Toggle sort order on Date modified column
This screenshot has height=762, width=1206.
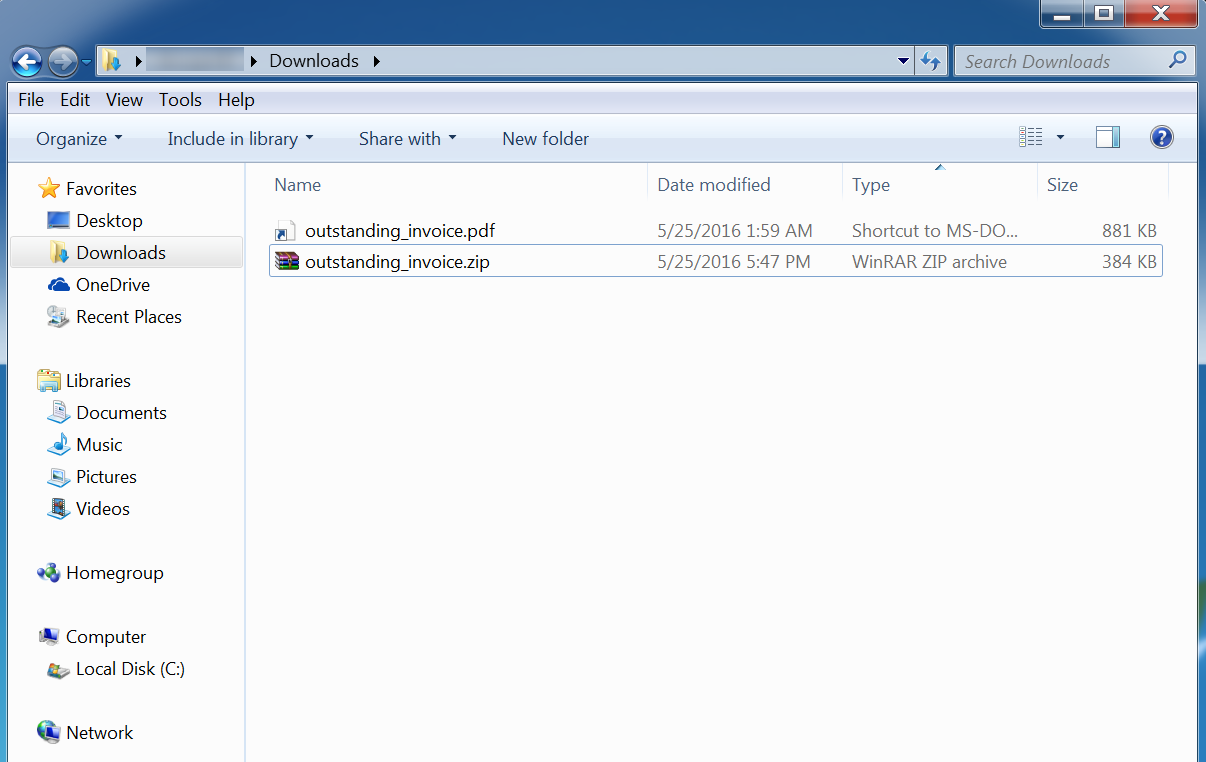click(714, 185)
